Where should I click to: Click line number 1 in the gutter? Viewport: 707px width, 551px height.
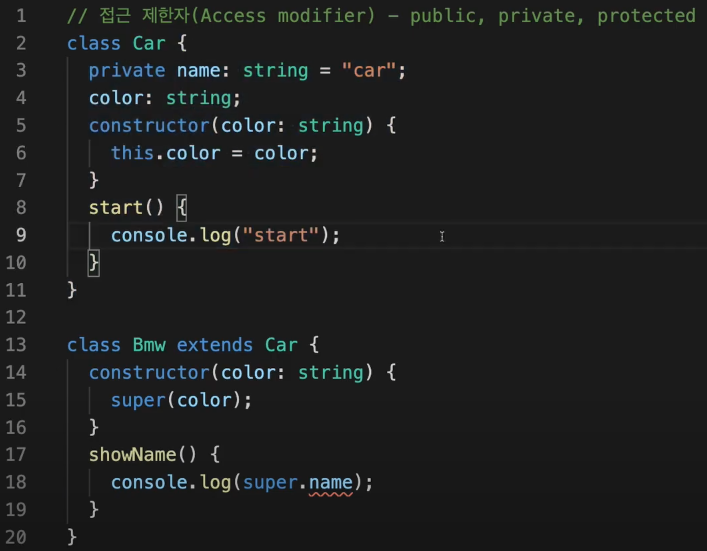tap(21, 16)
